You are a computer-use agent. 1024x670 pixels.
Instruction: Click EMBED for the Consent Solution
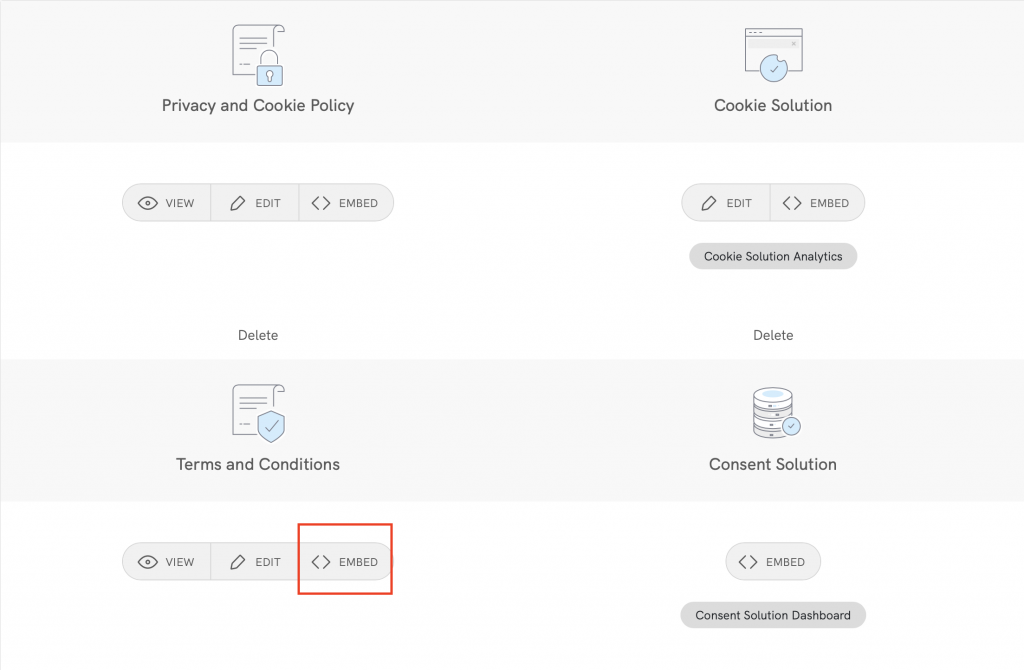(x=772, y=561)
